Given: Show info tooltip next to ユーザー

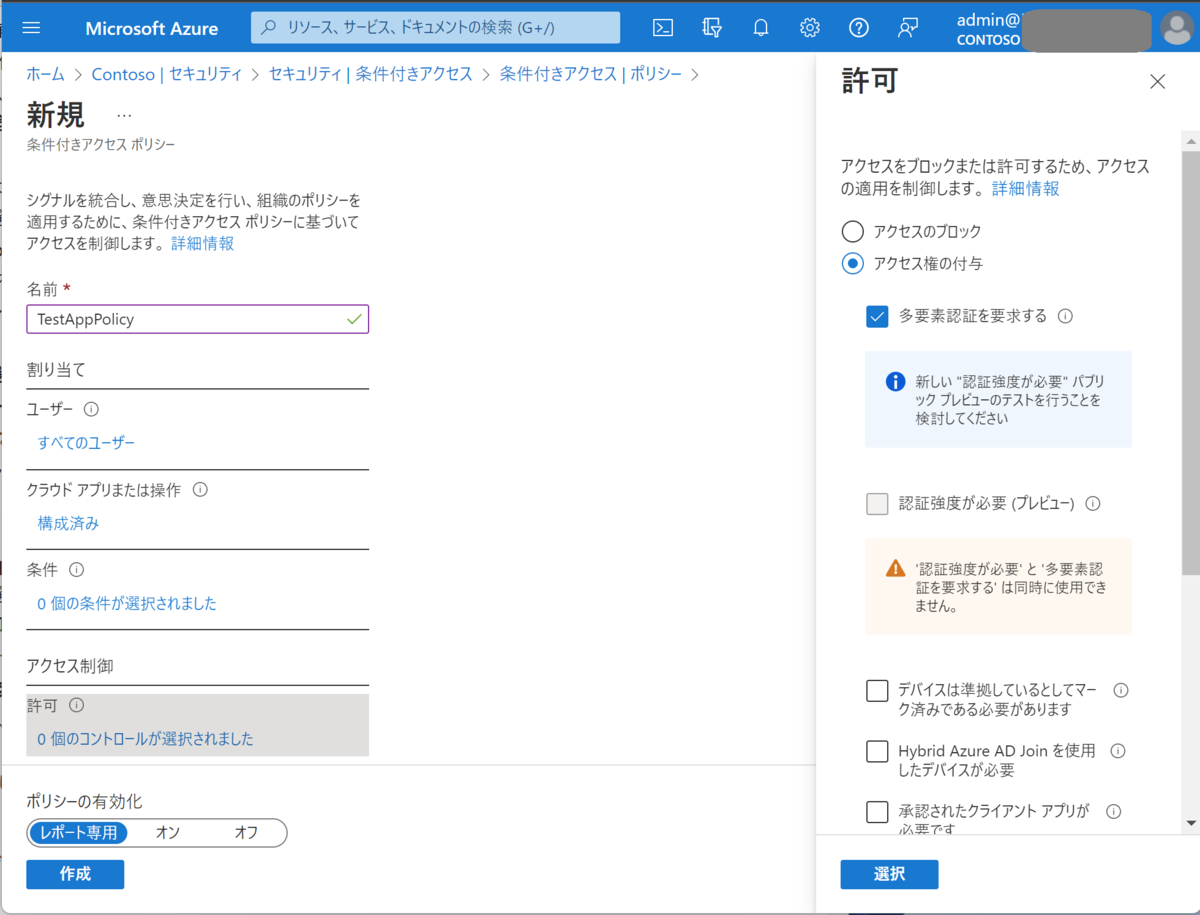Looking at the screenshot, I should pos(91,409).
